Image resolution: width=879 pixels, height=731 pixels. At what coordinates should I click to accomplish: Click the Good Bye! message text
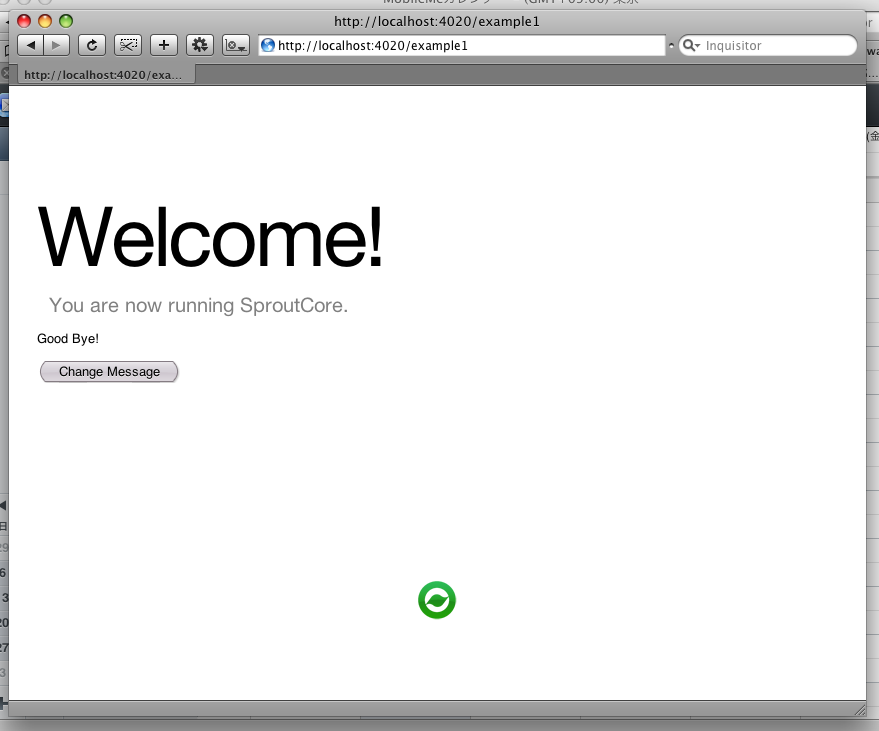coord(68,339)
